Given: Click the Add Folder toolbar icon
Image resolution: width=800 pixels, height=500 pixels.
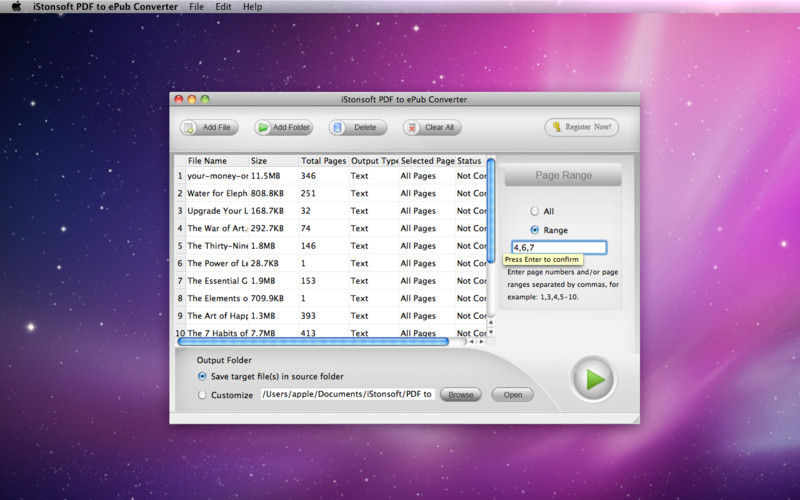Looking at the screenshot, I should click(265, 128).
